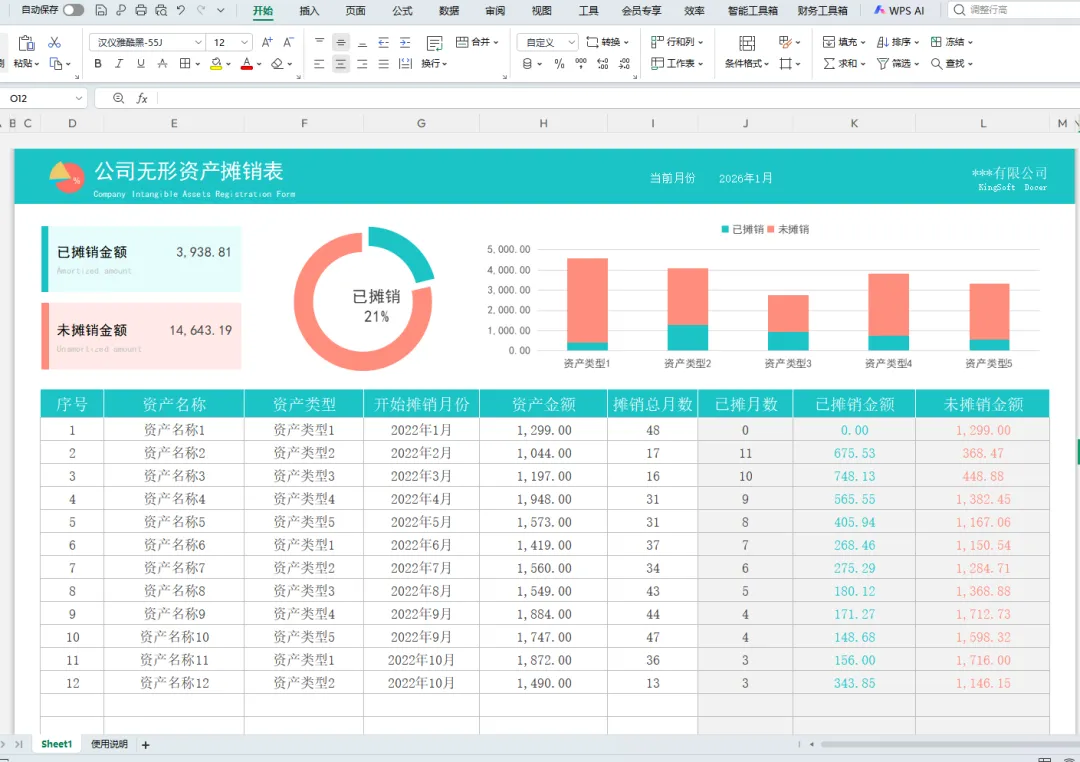This screenshot has width=1080, height=762.
Task: Align text to the left
Action: (319, 63)
